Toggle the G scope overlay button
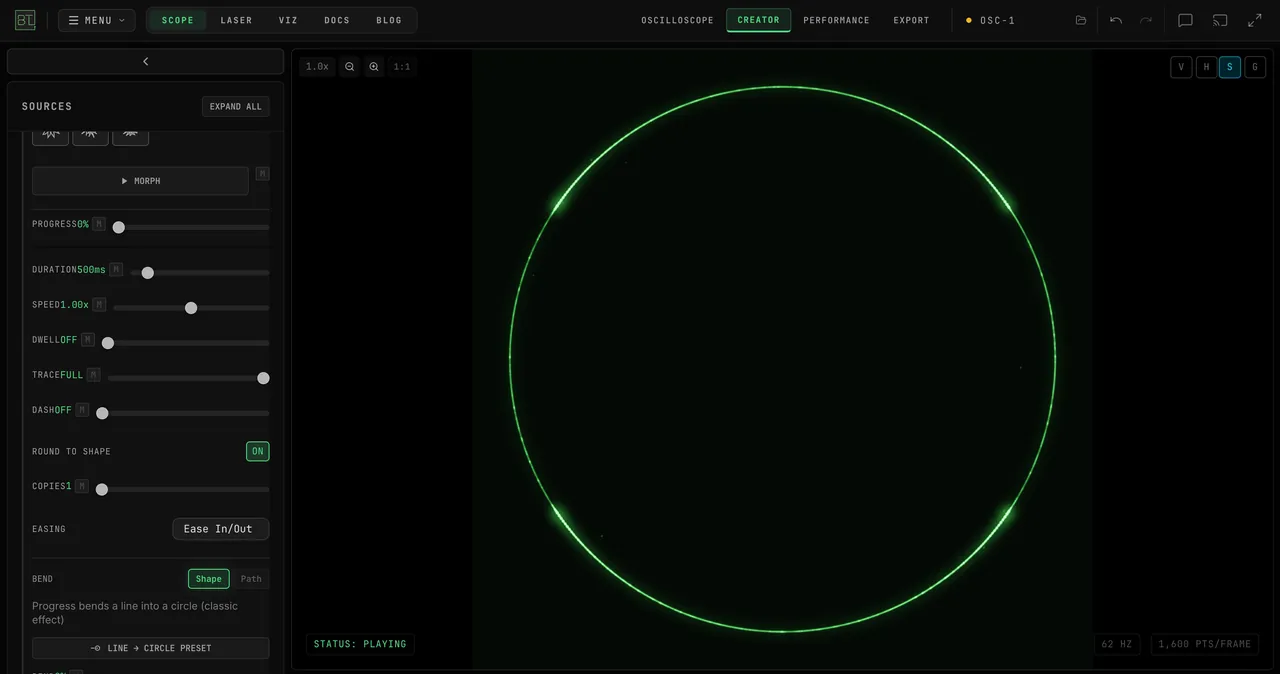 (1255, 67)
